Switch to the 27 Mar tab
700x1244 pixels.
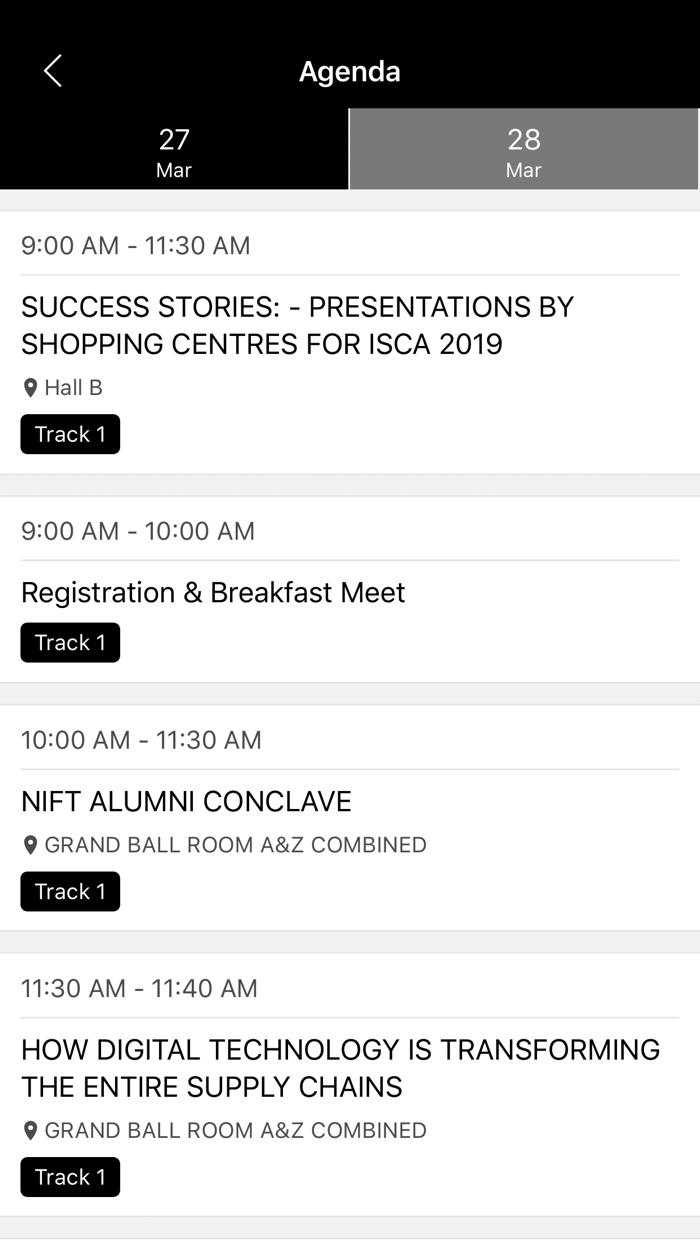click(174, 151)
